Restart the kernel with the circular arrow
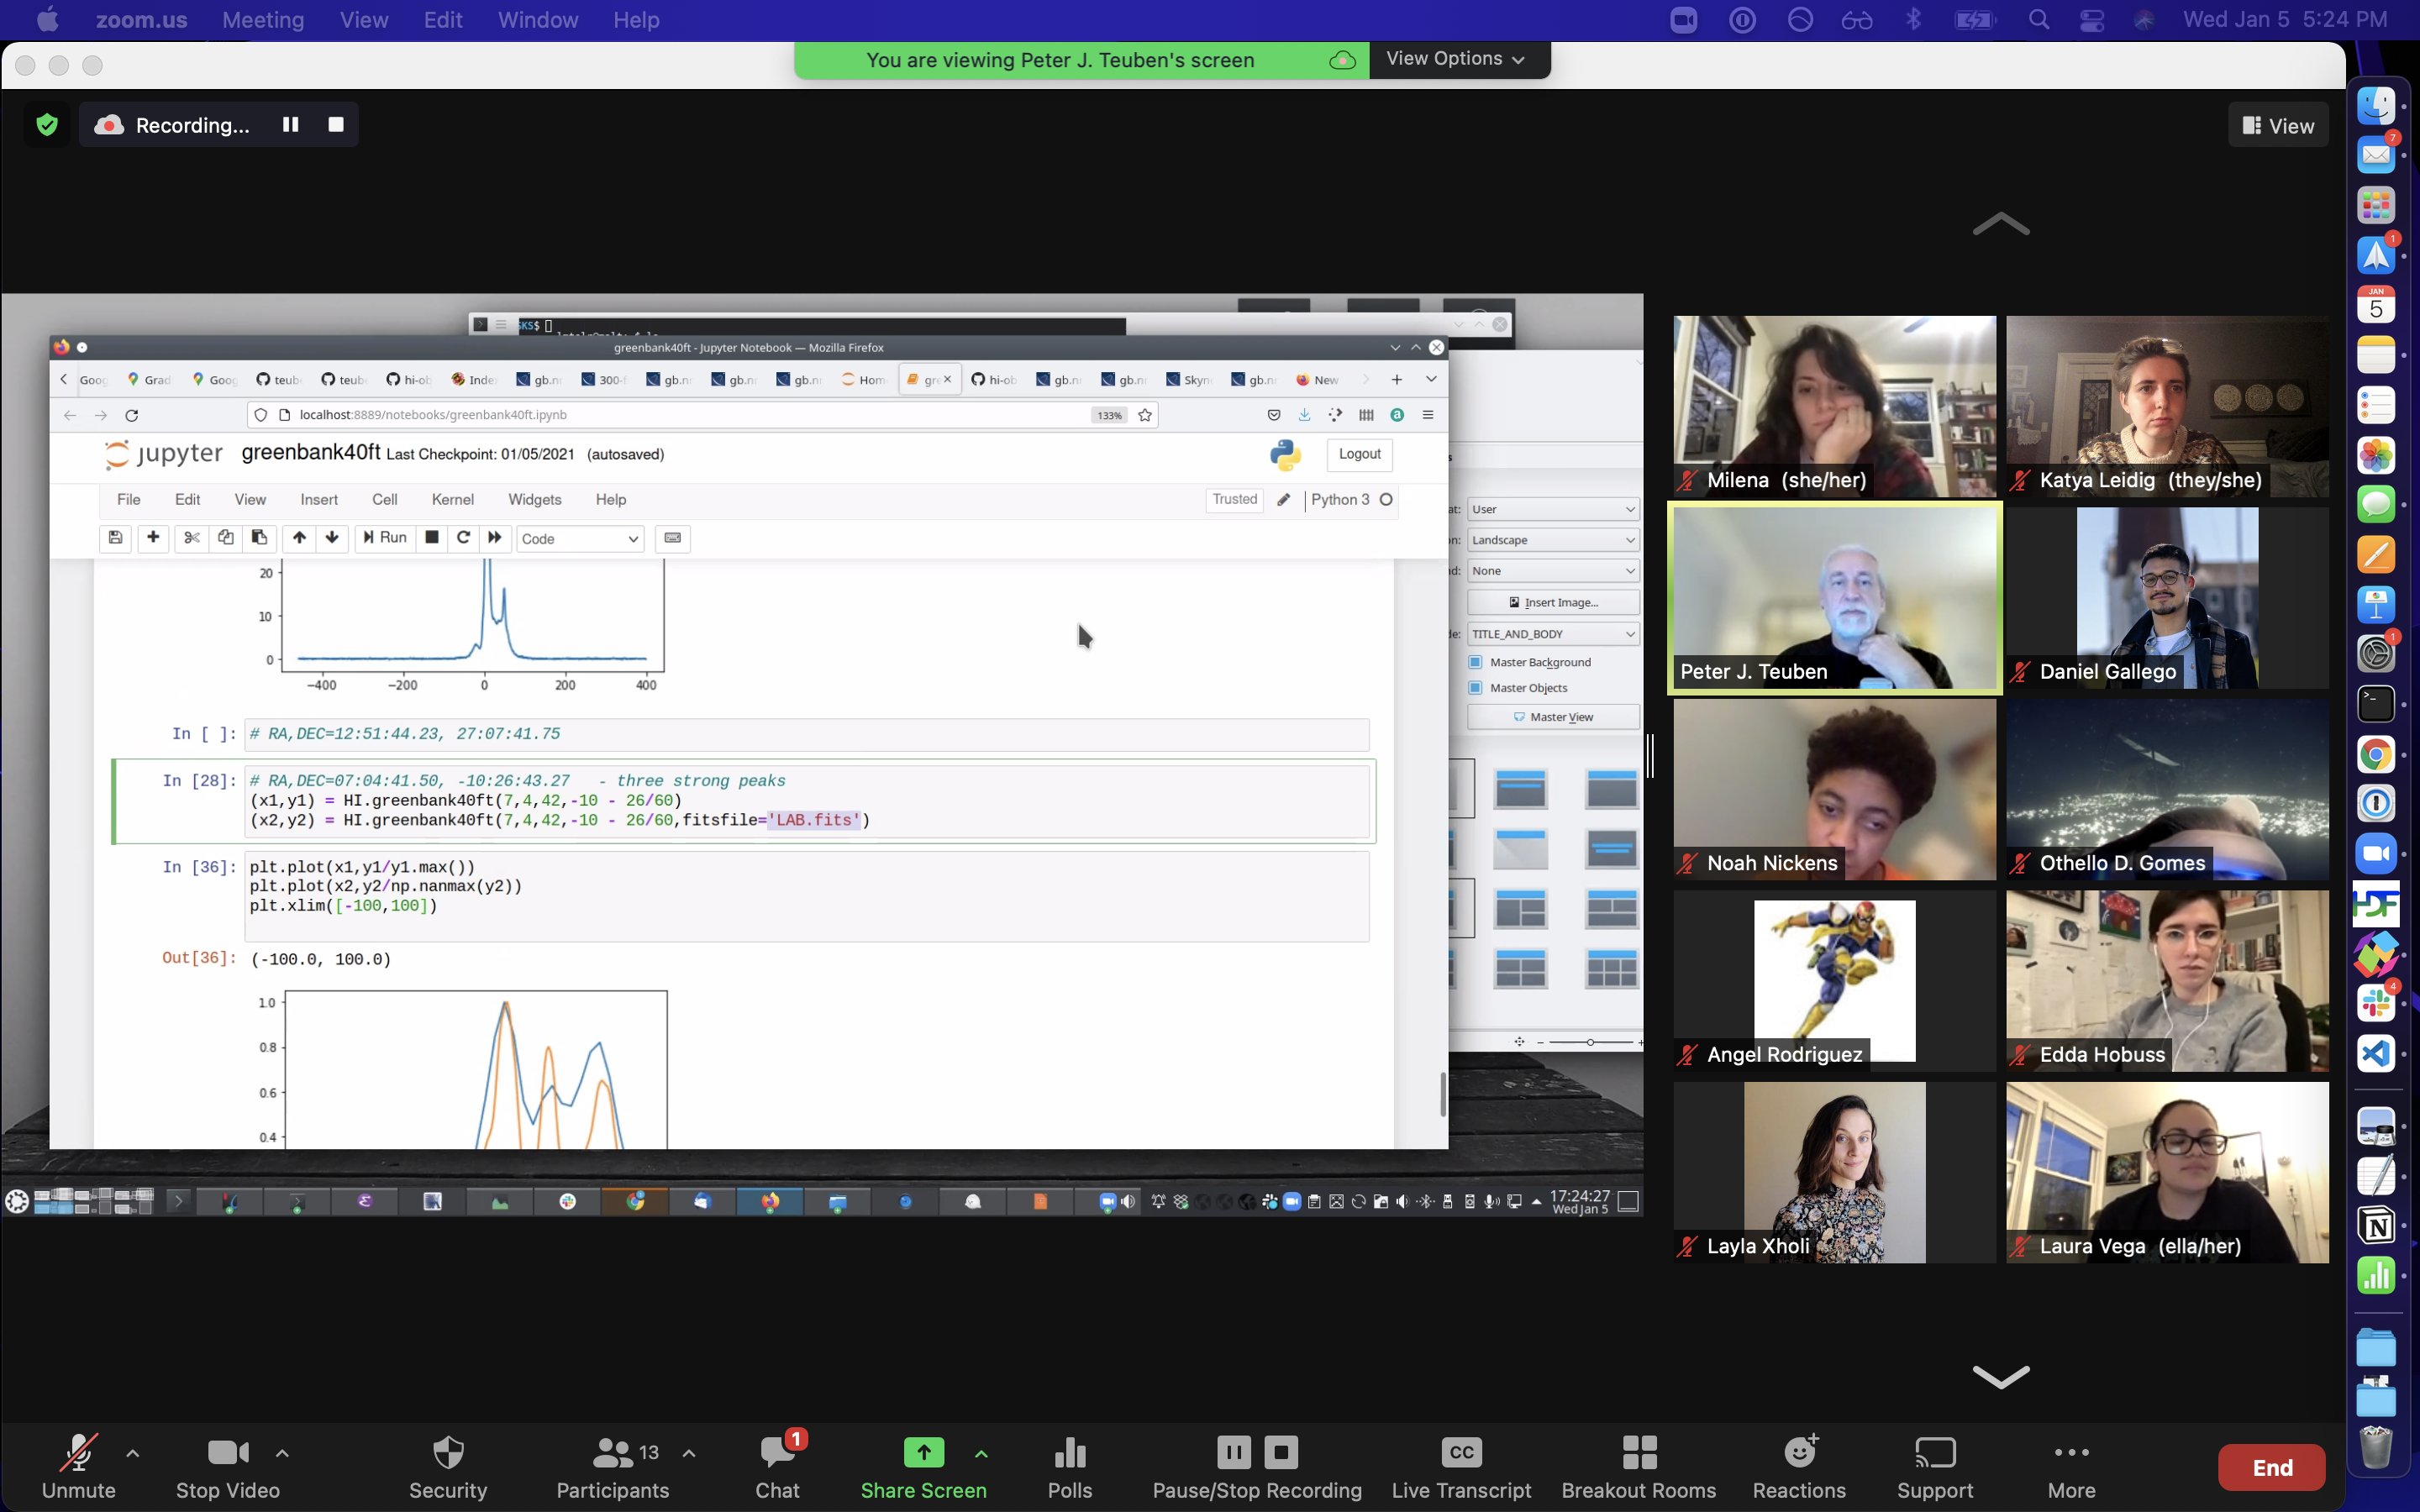The height and width of the screenshot is (1512, 2420). (463, 538)
